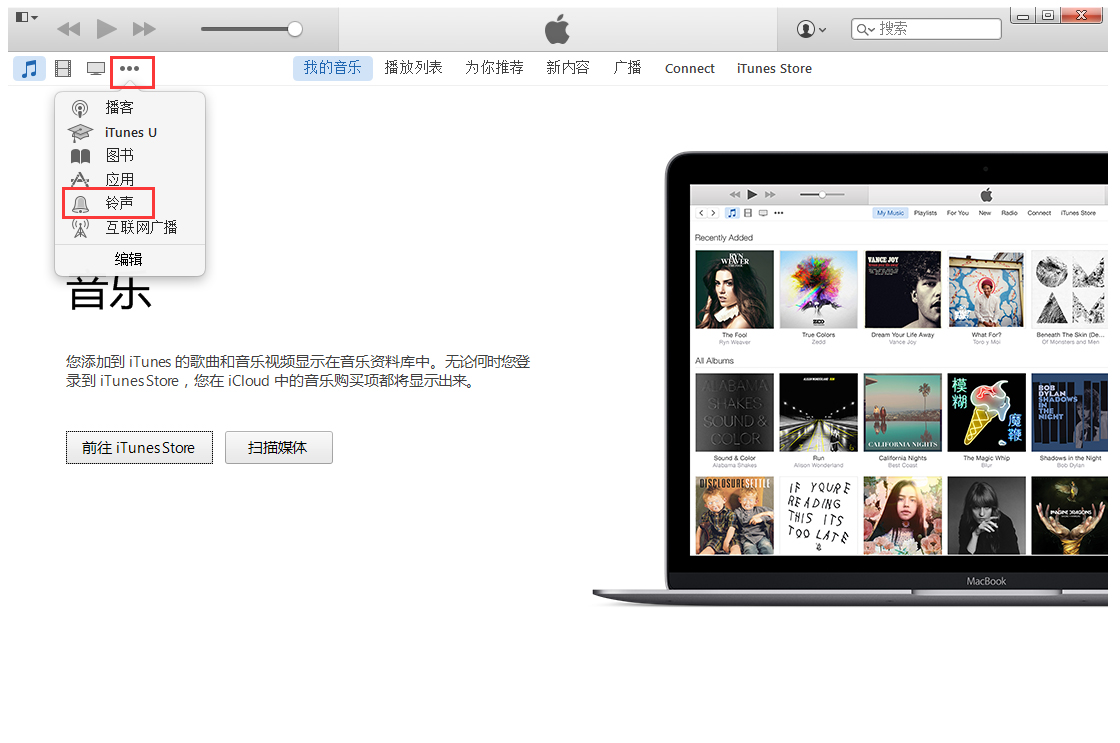The width and height of the screenshot is (1120, 743).
Task: Select 互联网广播 (Internet Radio) entry
Action: (141, 228)
